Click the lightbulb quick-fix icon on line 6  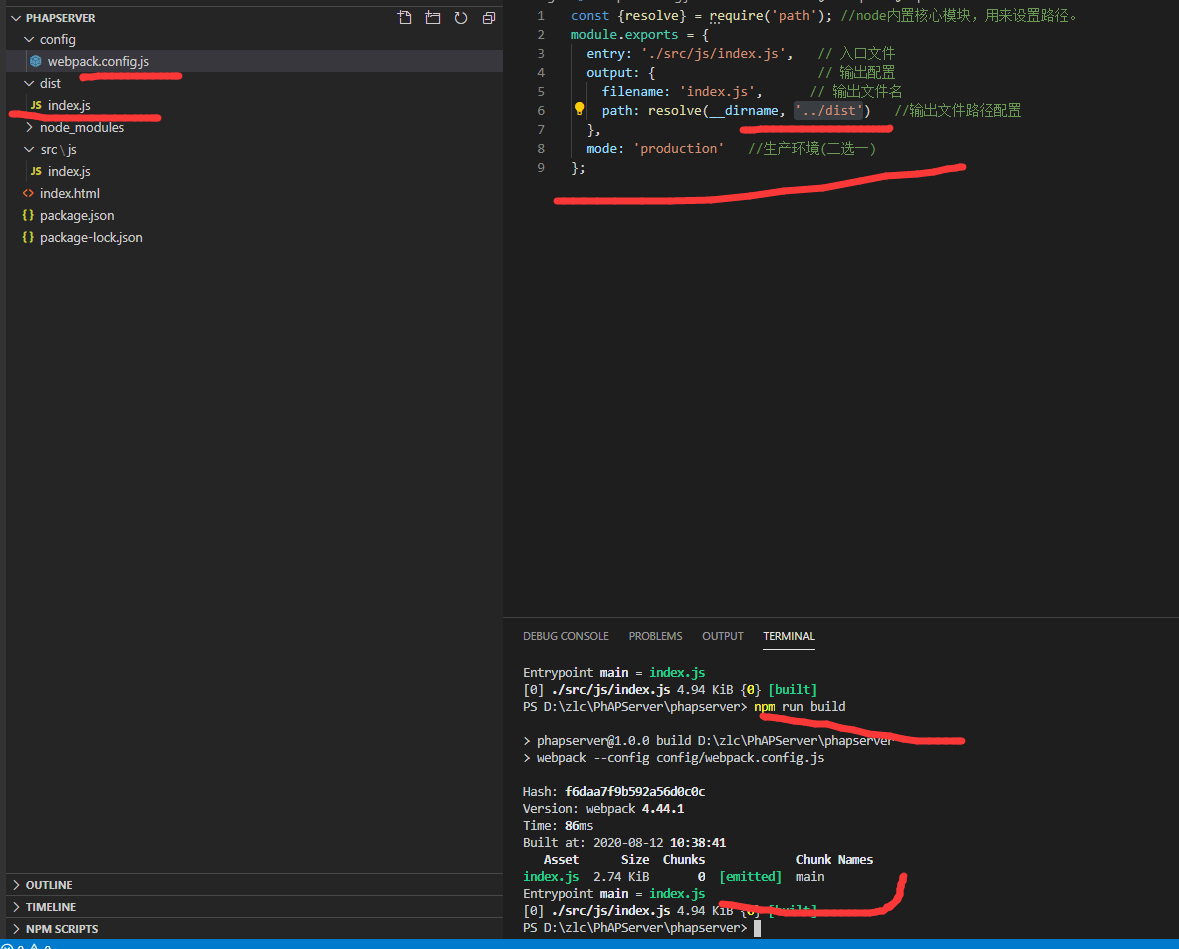(x=579, y=110)
